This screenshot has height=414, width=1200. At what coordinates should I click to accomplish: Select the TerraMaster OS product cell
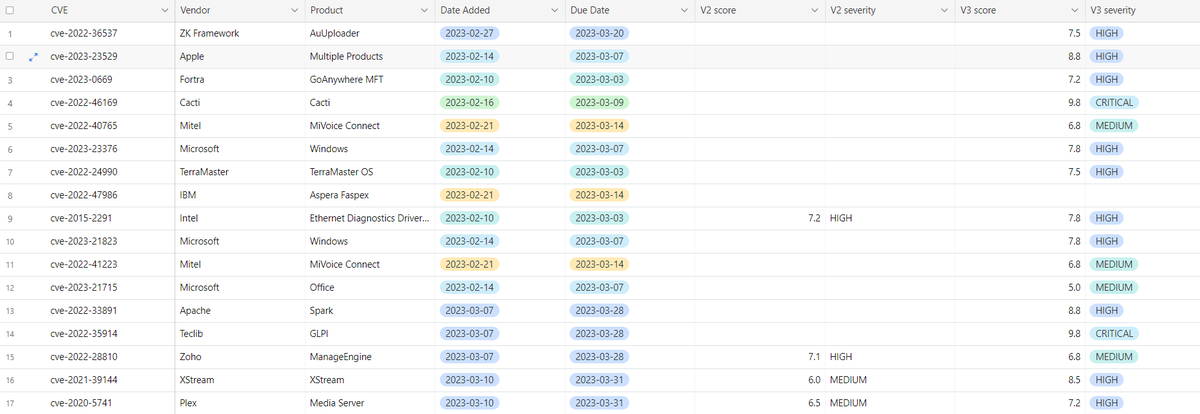coord(370,171)
